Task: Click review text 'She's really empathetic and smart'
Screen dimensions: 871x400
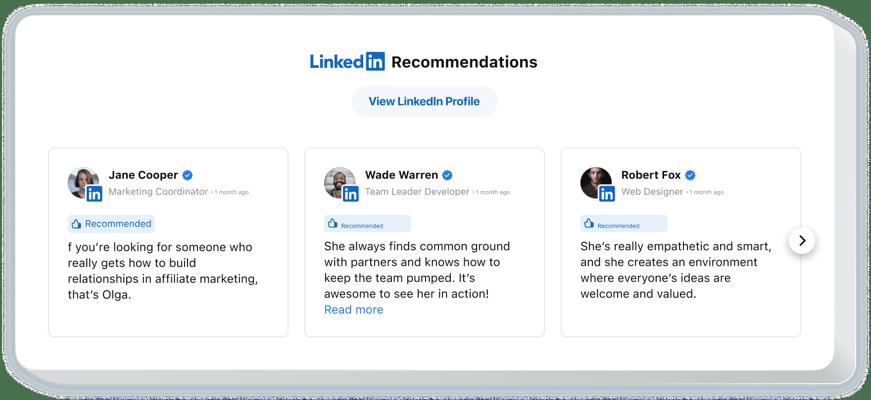Action: (675, 270)
